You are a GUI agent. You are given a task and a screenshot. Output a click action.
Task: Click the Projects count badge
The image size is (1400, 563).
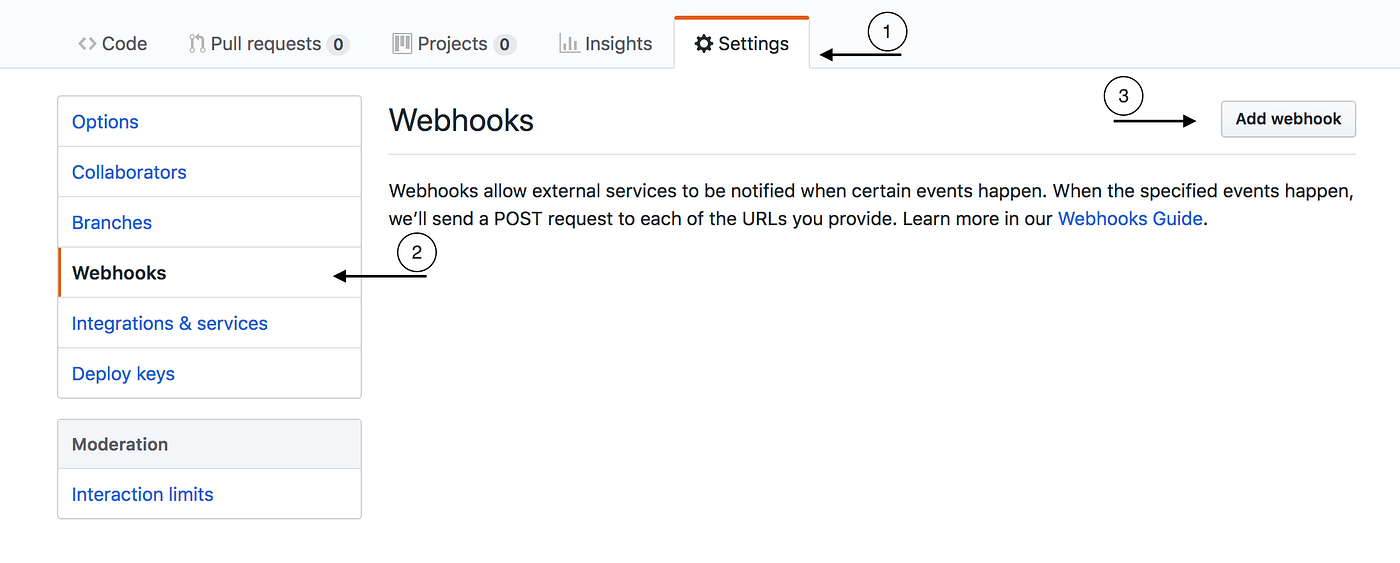505,44
